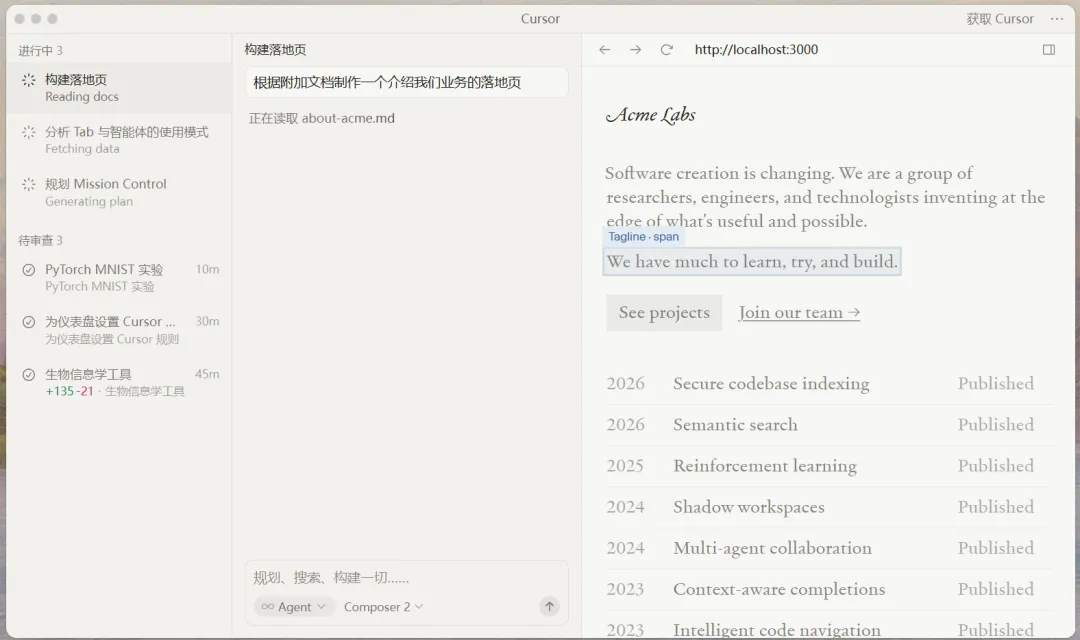The image size is (1080, 640).
Task: Click the +135 -21 diff stats
Action: 69,391
